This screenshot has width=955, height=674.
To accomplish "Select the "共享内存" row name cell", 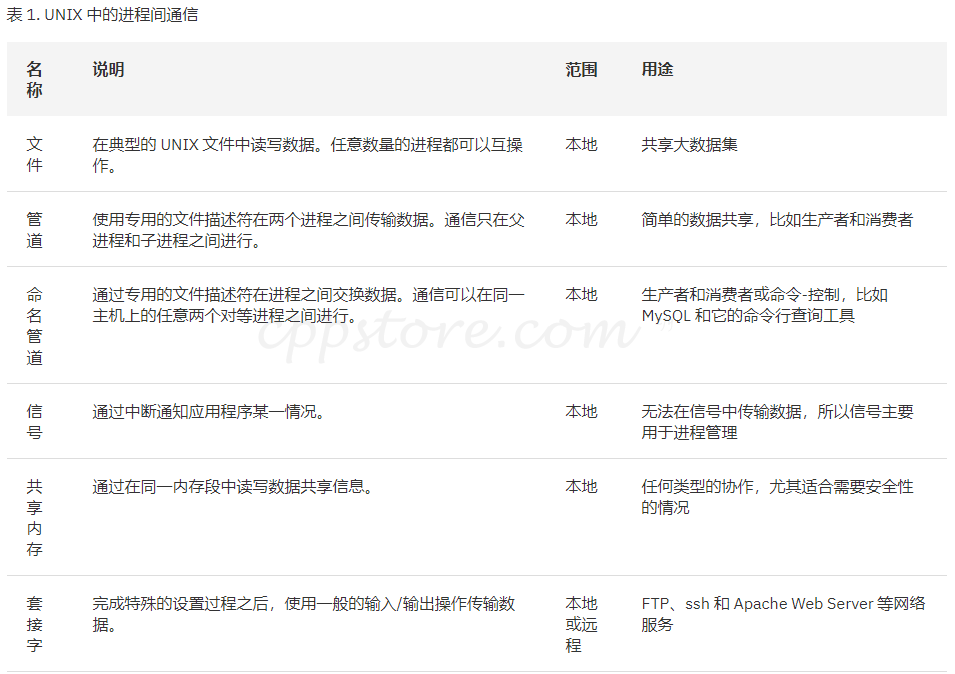I will click(x=35, y=518).
